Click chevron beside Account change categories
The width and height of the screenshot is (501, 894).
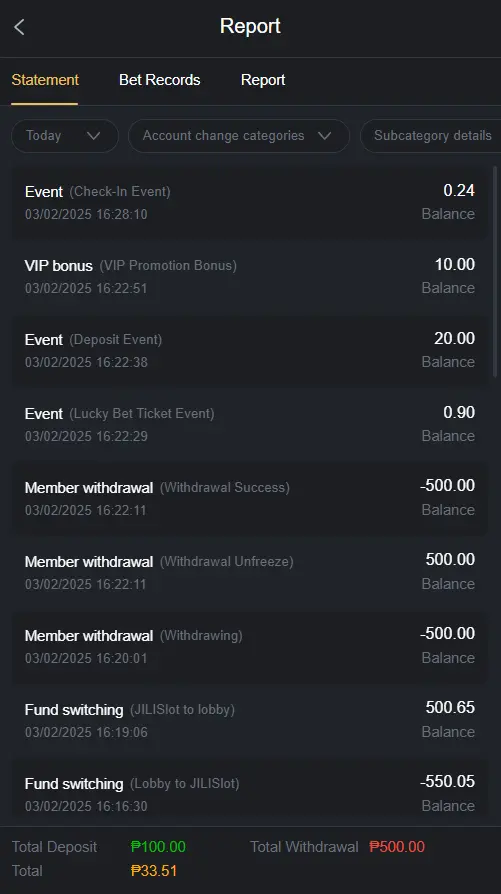pyautogui.click(x=325, y=136)
